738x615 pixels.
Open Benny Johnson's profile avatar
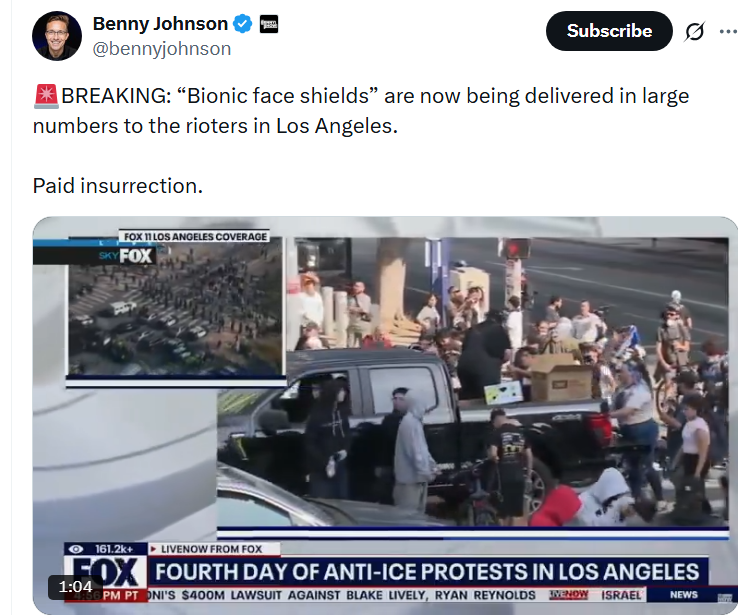57,36
